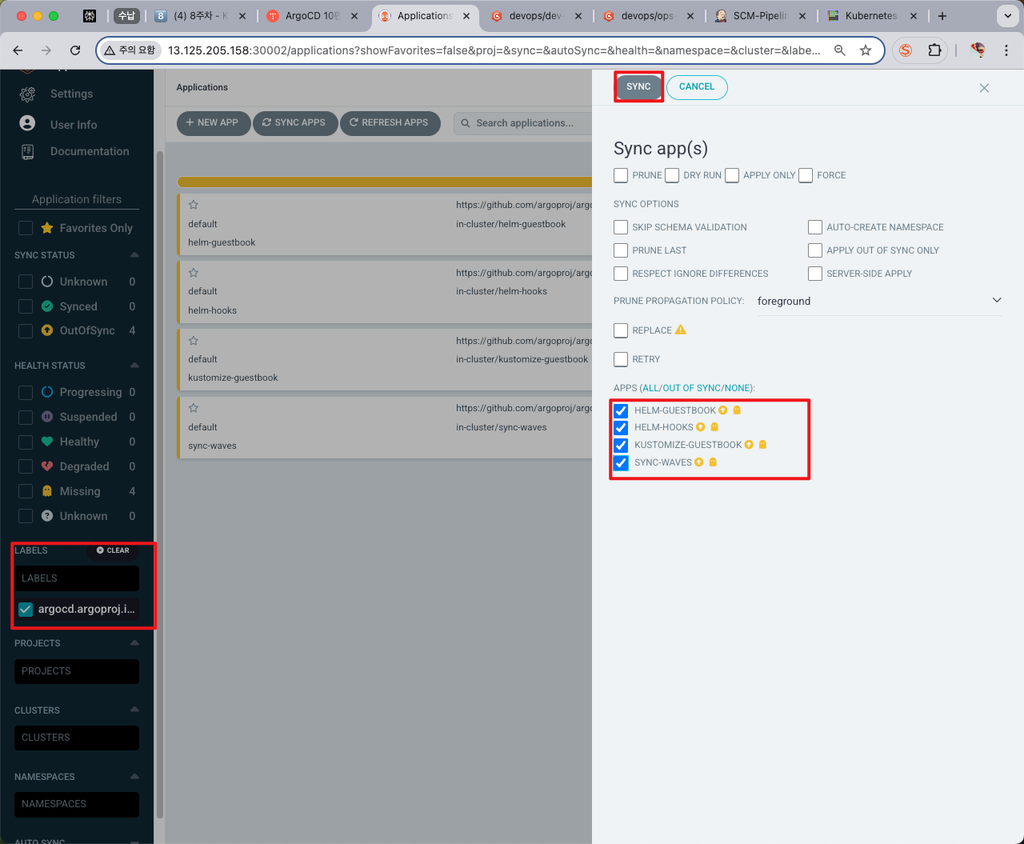Check the Favorites Only filter
Screen dimensions: 1024x844
point(25,228)
